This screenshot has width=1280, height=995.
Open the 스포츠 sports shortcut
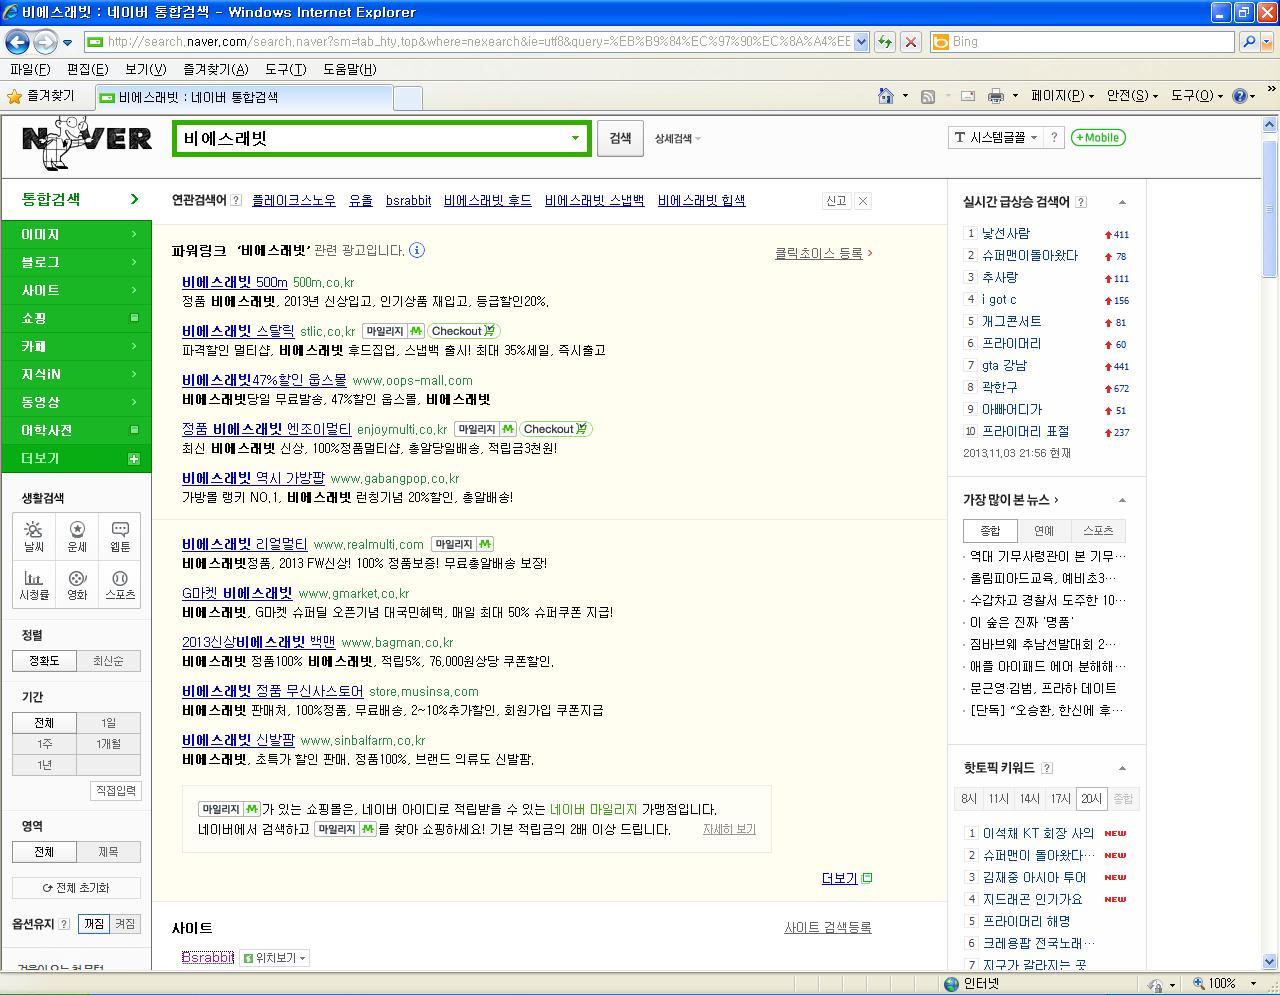pos(120,585)
